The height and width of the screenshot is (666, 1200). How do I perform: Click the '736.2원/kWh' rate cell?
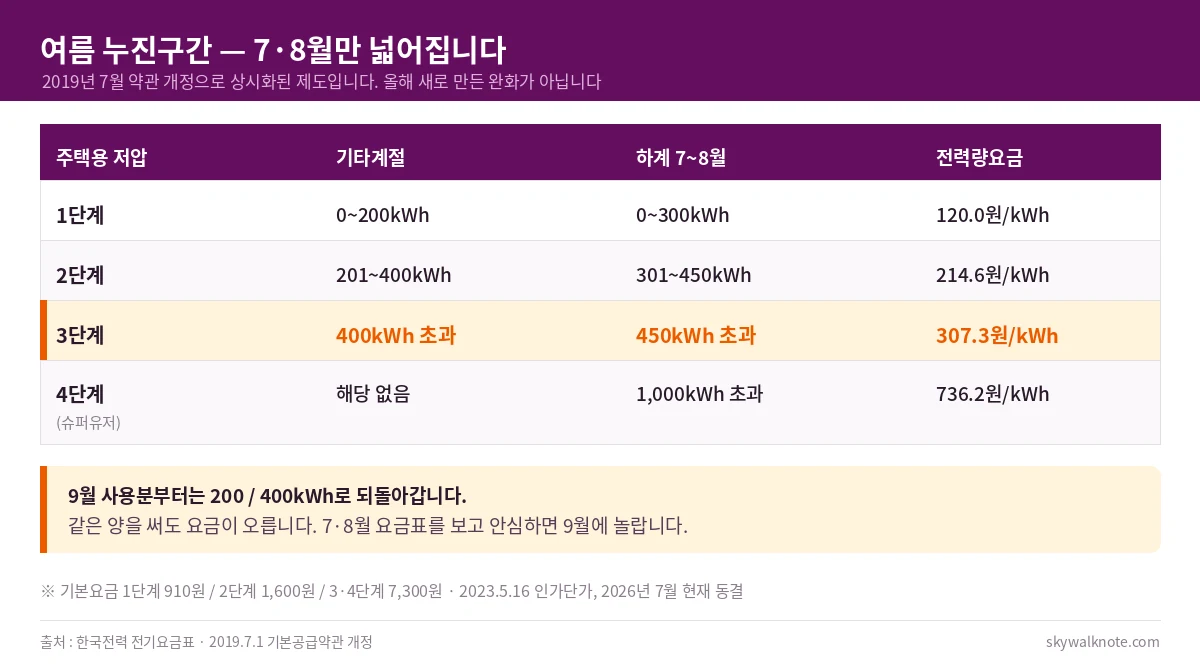click(993, 394)
